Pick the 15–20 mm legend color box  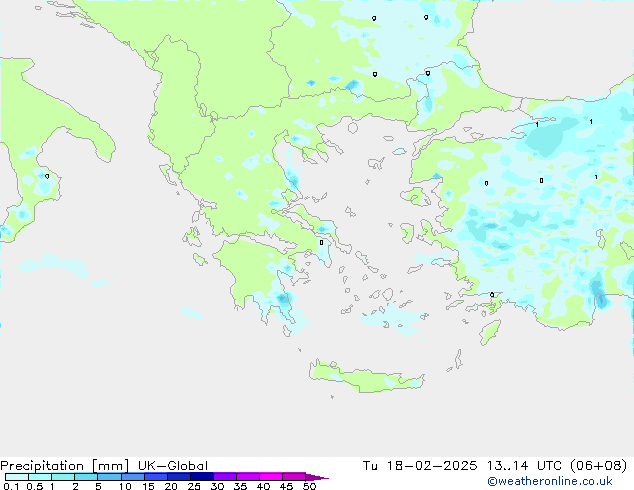(155, 477)
